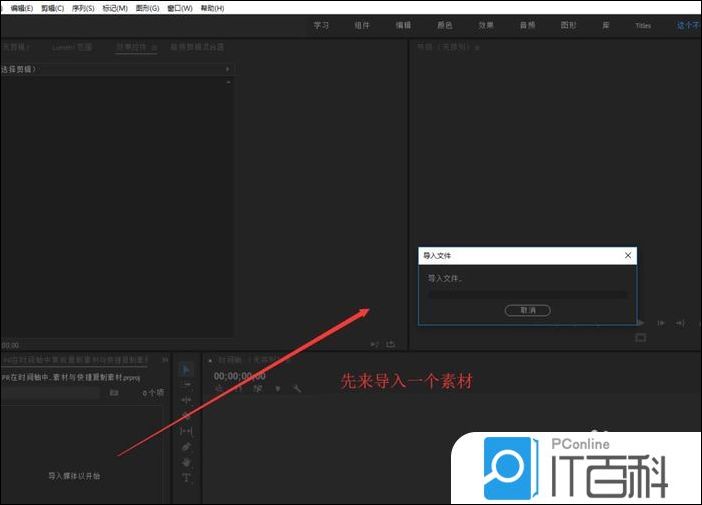Toggle Snap in the timeline header
This screenshot has width=702, height=505.
point(239,389)
